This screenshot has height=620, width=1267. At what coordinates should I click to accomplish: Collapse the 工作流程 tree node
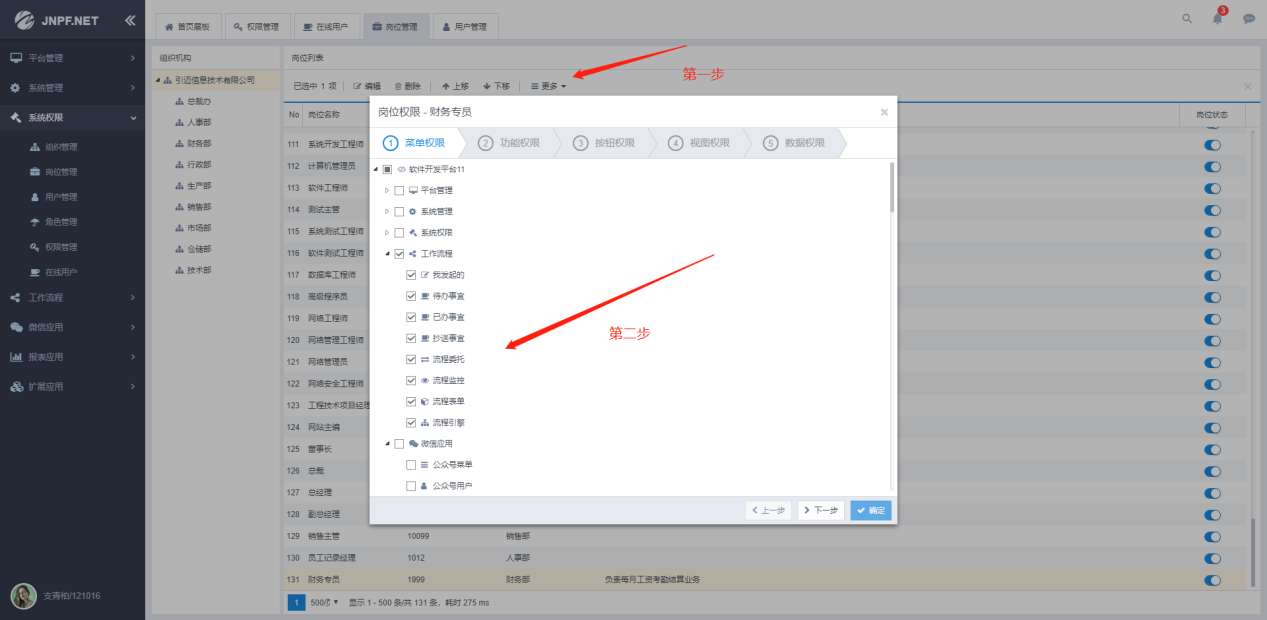click(x=387, y=254)
